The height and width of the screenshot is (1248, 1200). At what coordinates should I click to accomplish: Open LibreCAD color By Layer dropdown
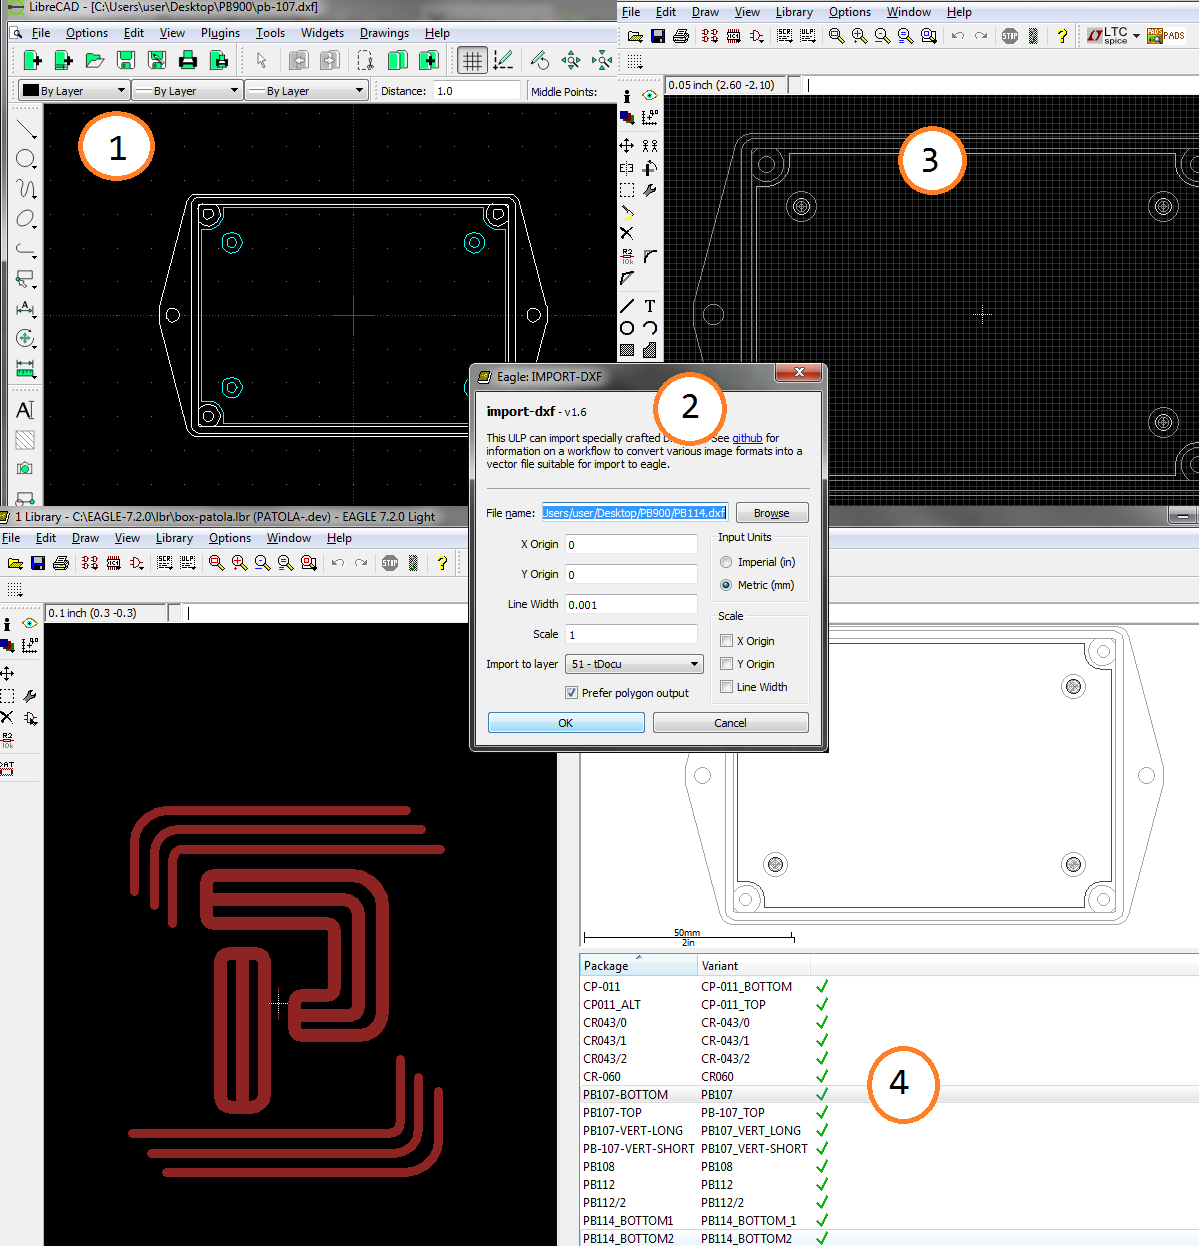[x=74, y=91]
